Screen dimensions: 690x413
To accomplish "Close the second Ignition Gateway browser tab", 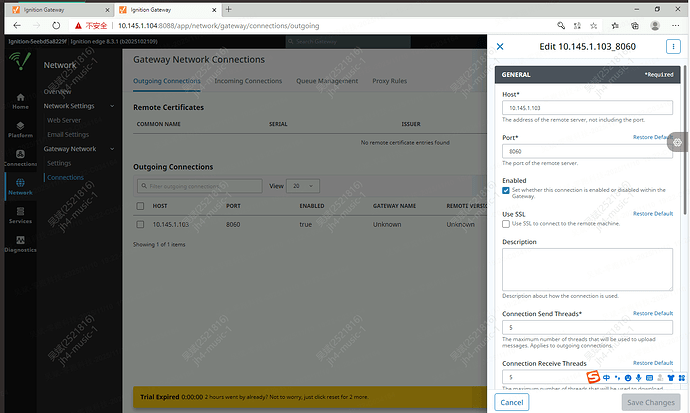I will click(x=214, y=10).
